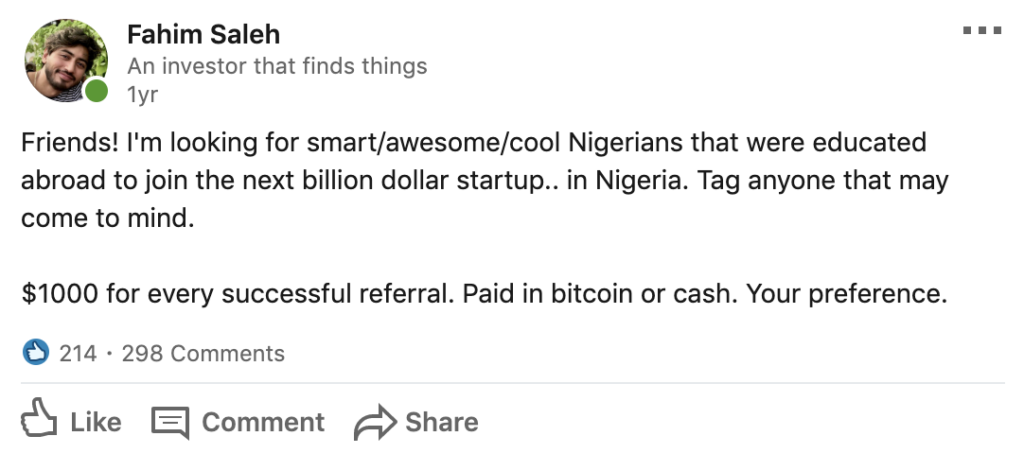Viewport: 1024px width, 471px height.
Task: Open the Fahim Saleh name link
Action: (203, 34)
